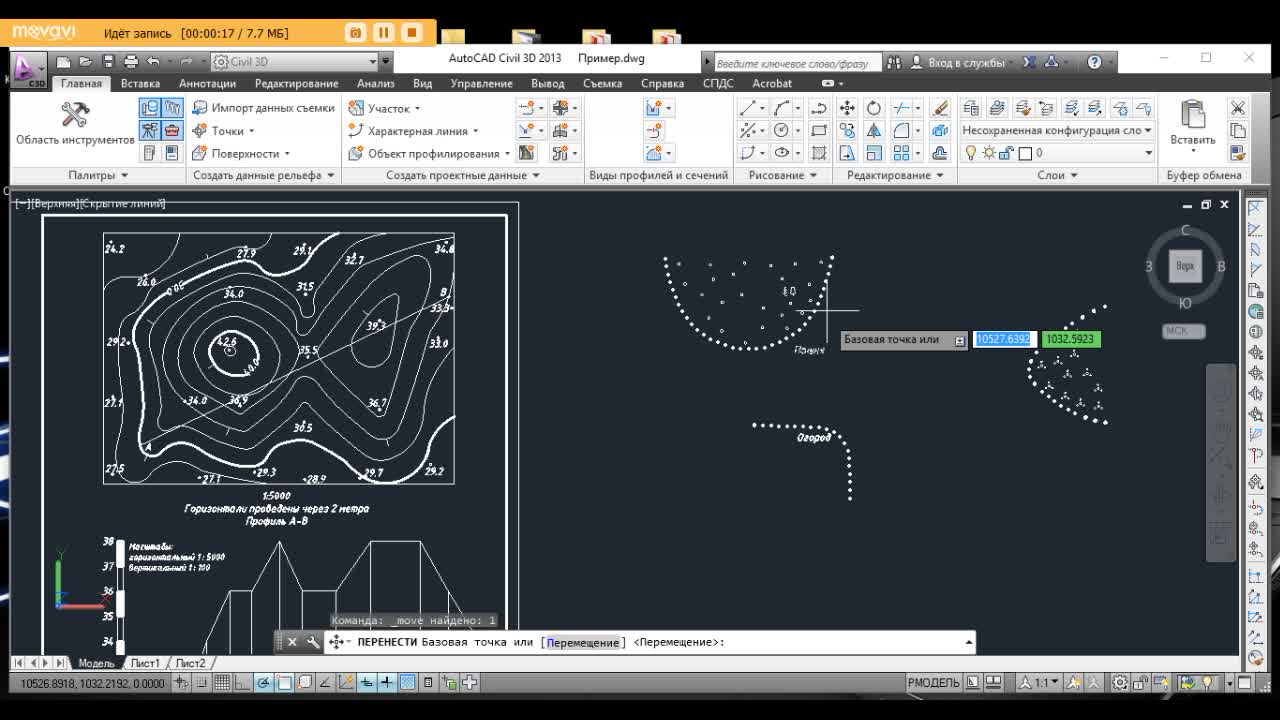1280x720 pixels.
Task: Click the Scale tool icon
Action: click(874, 153)
